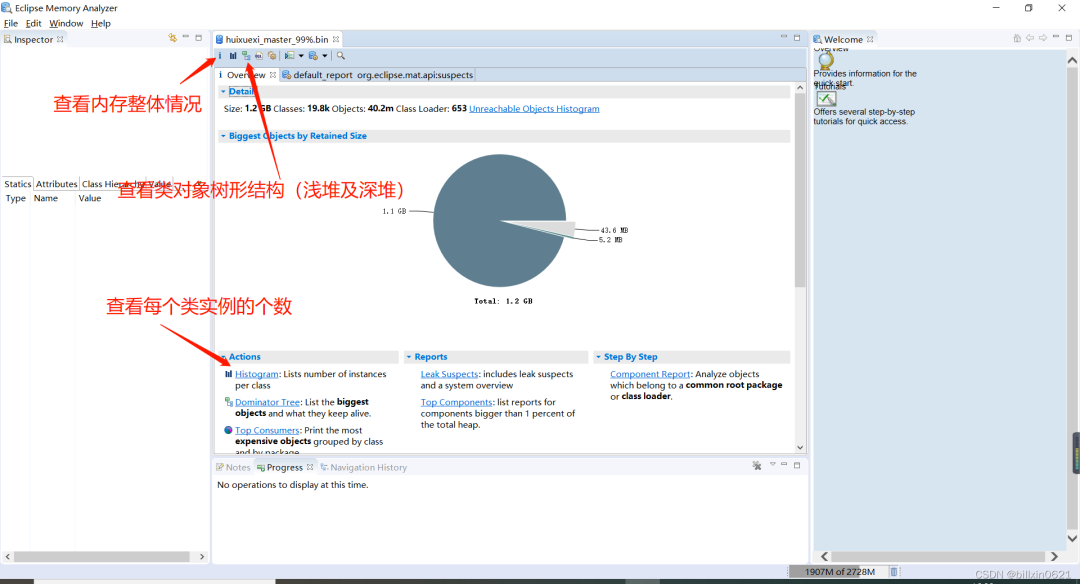Click the Type column header
The width and height of the screenshot is (1080, 584).
point(16,198)
